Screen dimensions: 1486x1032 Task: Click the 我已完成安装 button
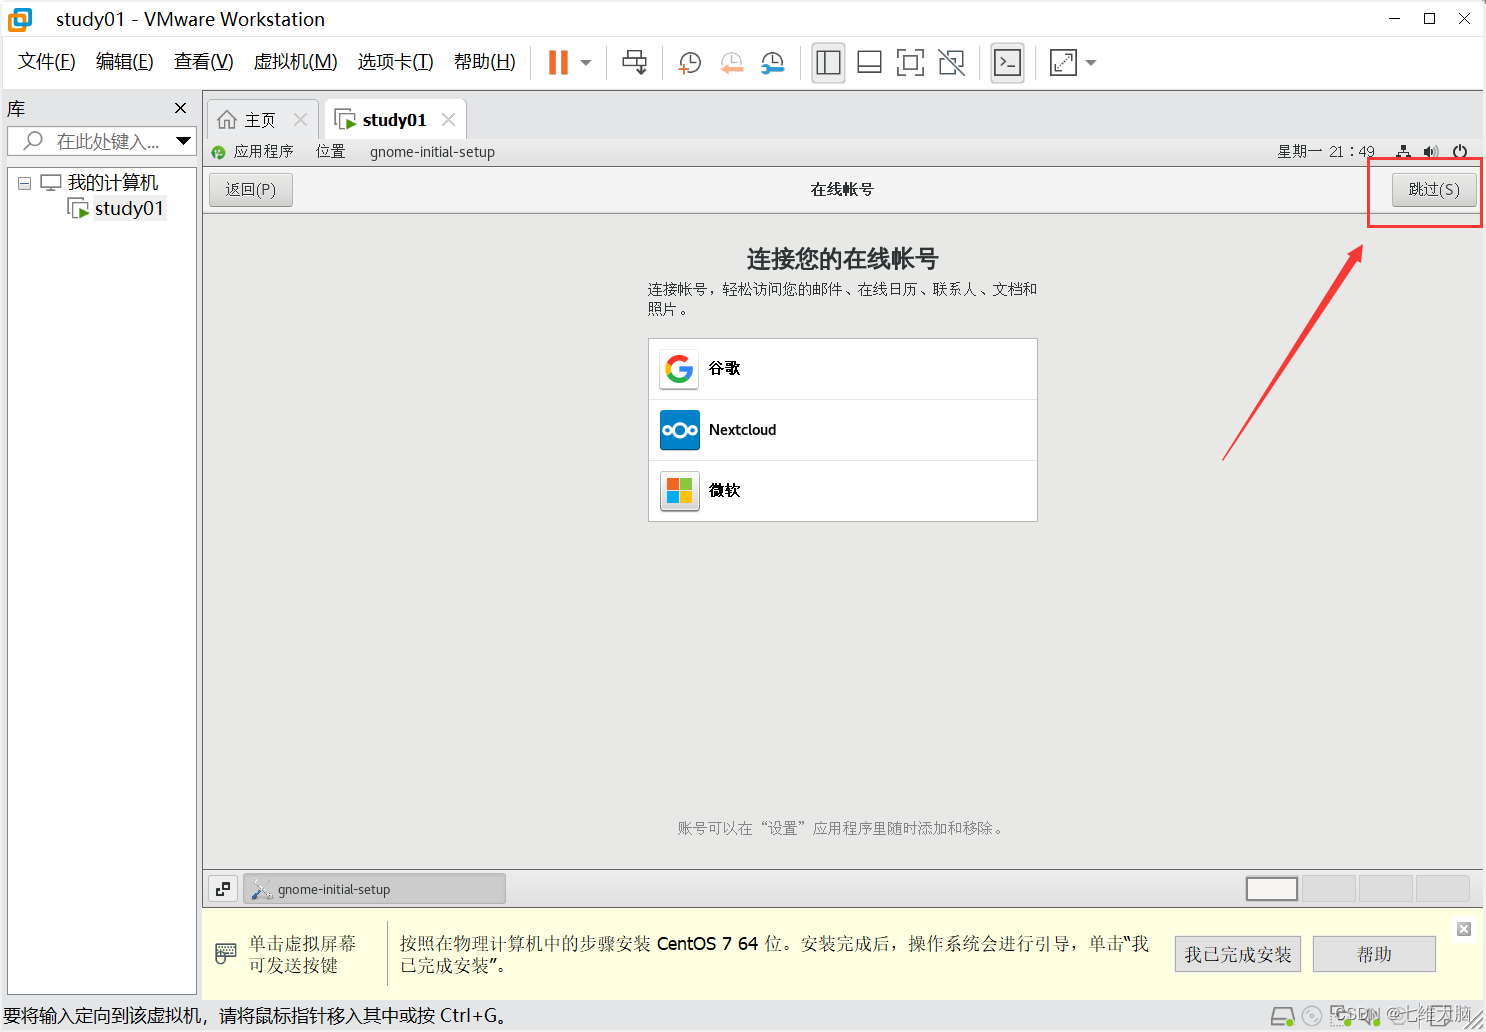point(1238,954)
